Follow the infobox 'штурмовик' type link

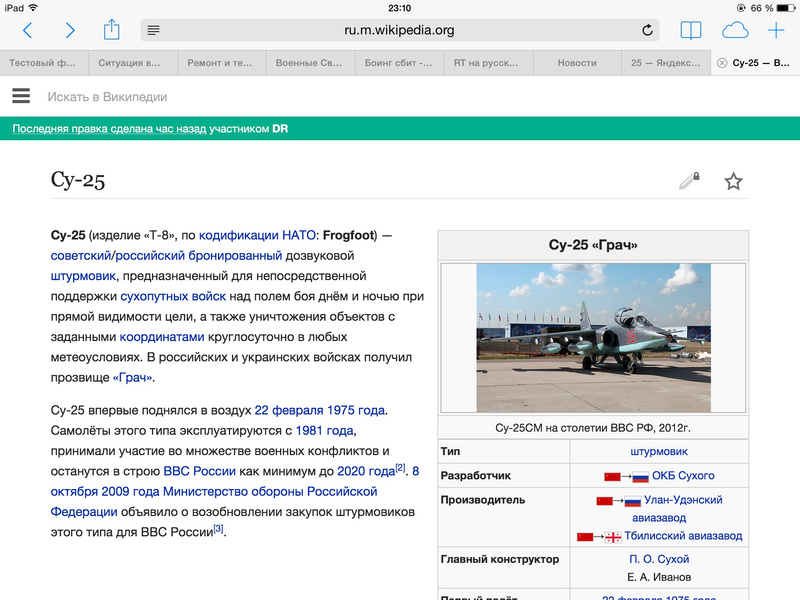pyautogui.click(x=659, y=452)
